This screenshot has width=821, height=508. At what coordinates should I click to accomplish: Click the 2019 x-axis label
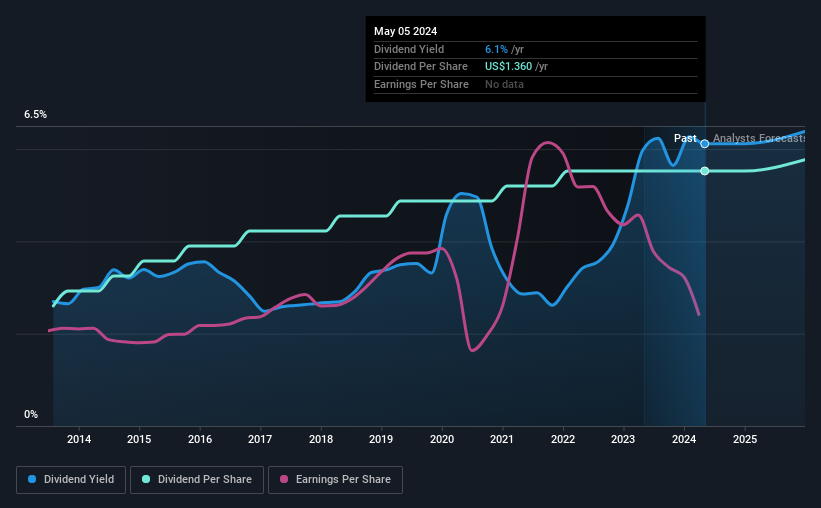[381, 439]
